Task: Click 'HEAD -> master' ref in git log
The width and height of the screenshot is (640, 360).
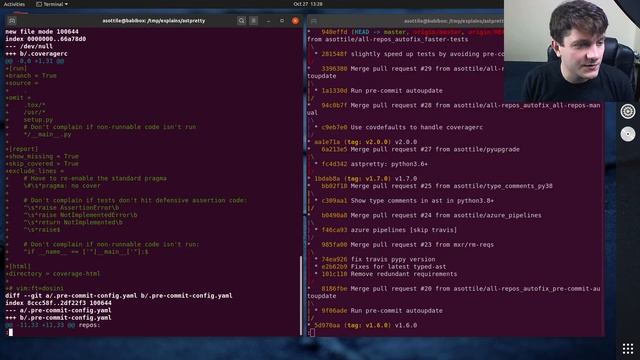Action: click(380, 32)
